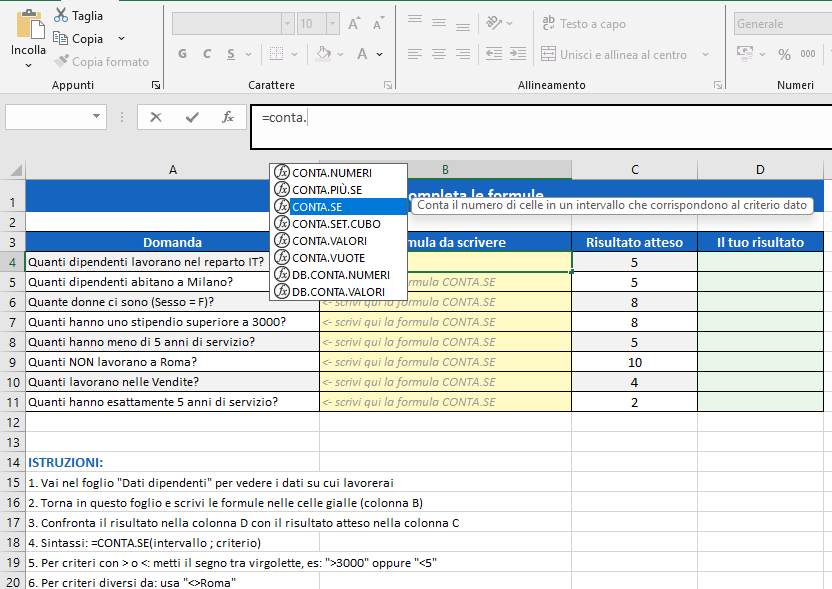832x589 pixels.
Task: Decrease font size with smaller A icon
Action: tap(378, 24)
